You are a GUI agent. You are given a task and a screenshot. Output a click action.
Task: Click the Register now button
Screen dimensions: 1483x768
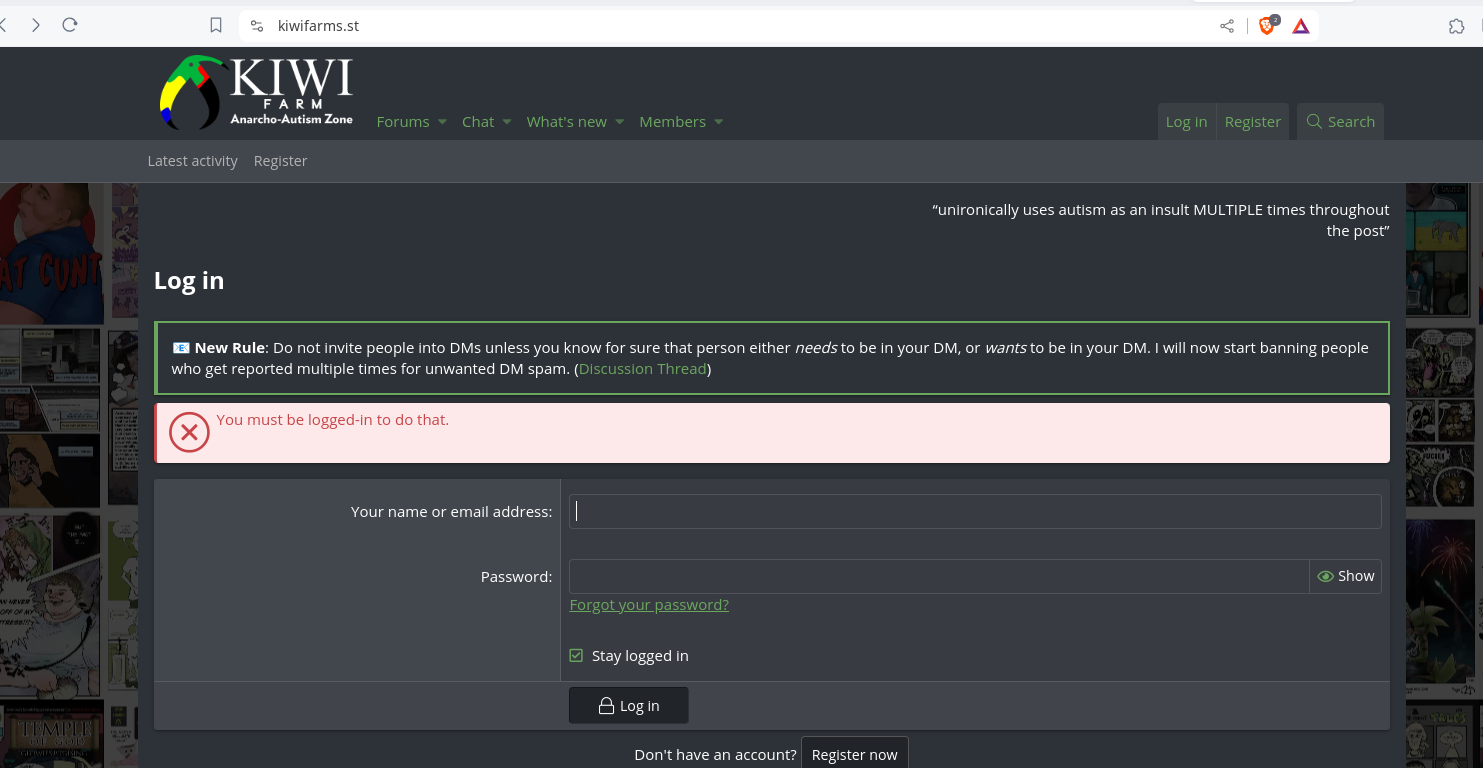coord(855,755)
